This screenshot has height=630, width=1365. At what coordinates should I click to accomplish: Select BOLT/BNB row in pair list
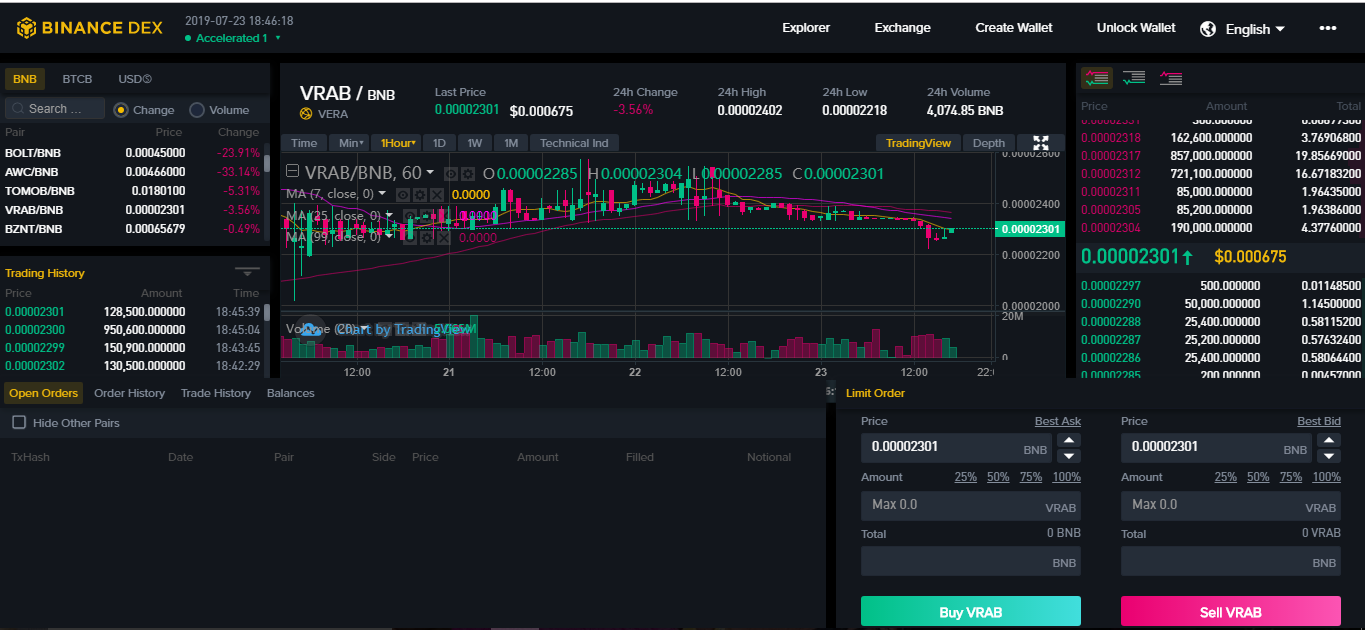[132, 153]
